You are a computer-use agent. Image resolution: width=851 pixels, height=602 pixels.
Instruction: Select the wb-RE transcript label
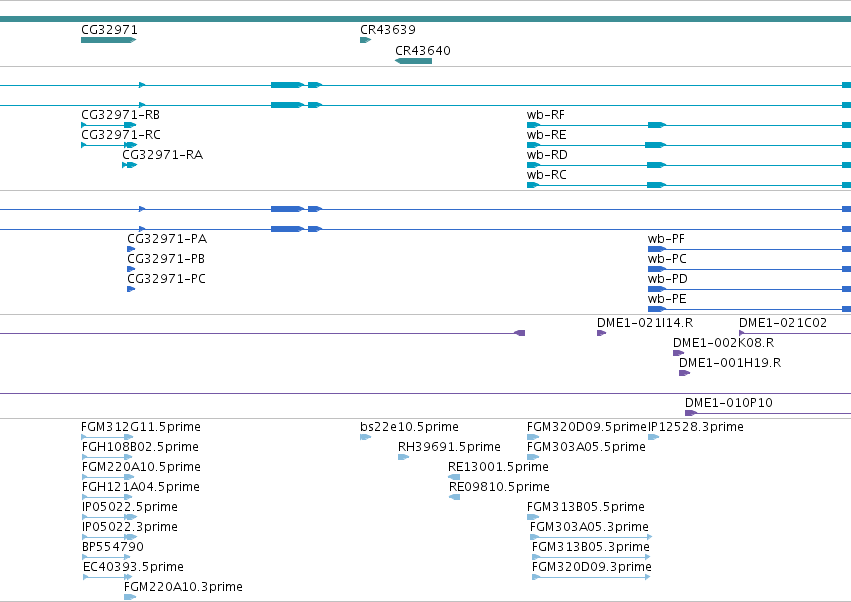tap(547, 135)
